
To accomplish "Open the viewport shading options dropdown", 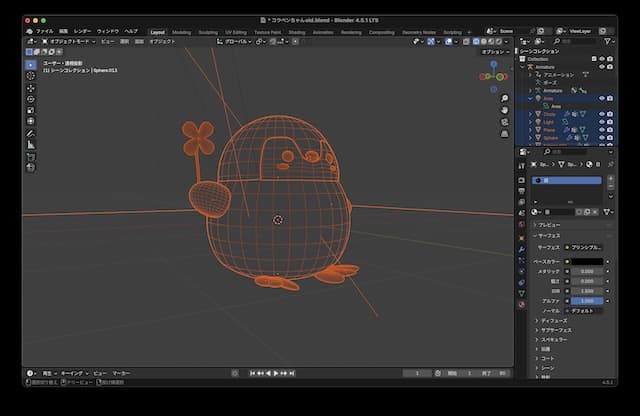I will pyautogui.click(x=507, y=42).
